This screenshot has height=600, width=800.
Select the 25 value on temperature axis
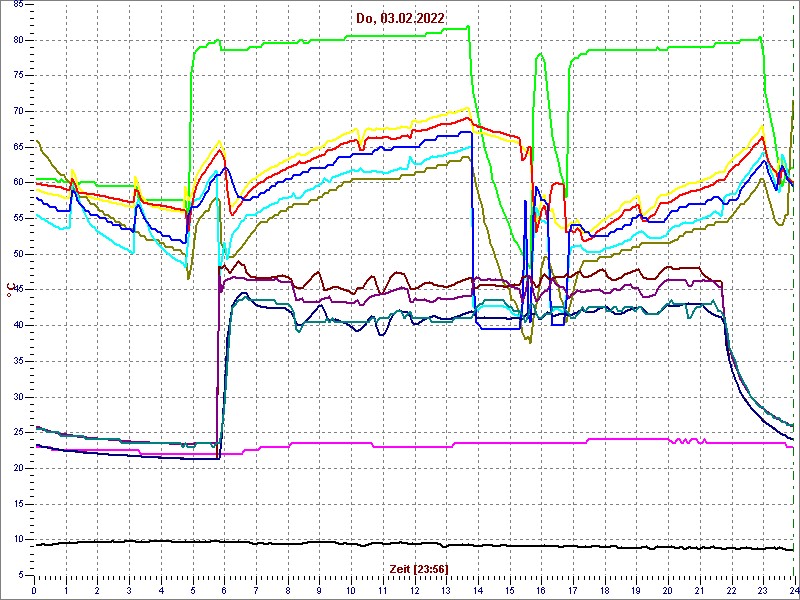pos(17,433)
